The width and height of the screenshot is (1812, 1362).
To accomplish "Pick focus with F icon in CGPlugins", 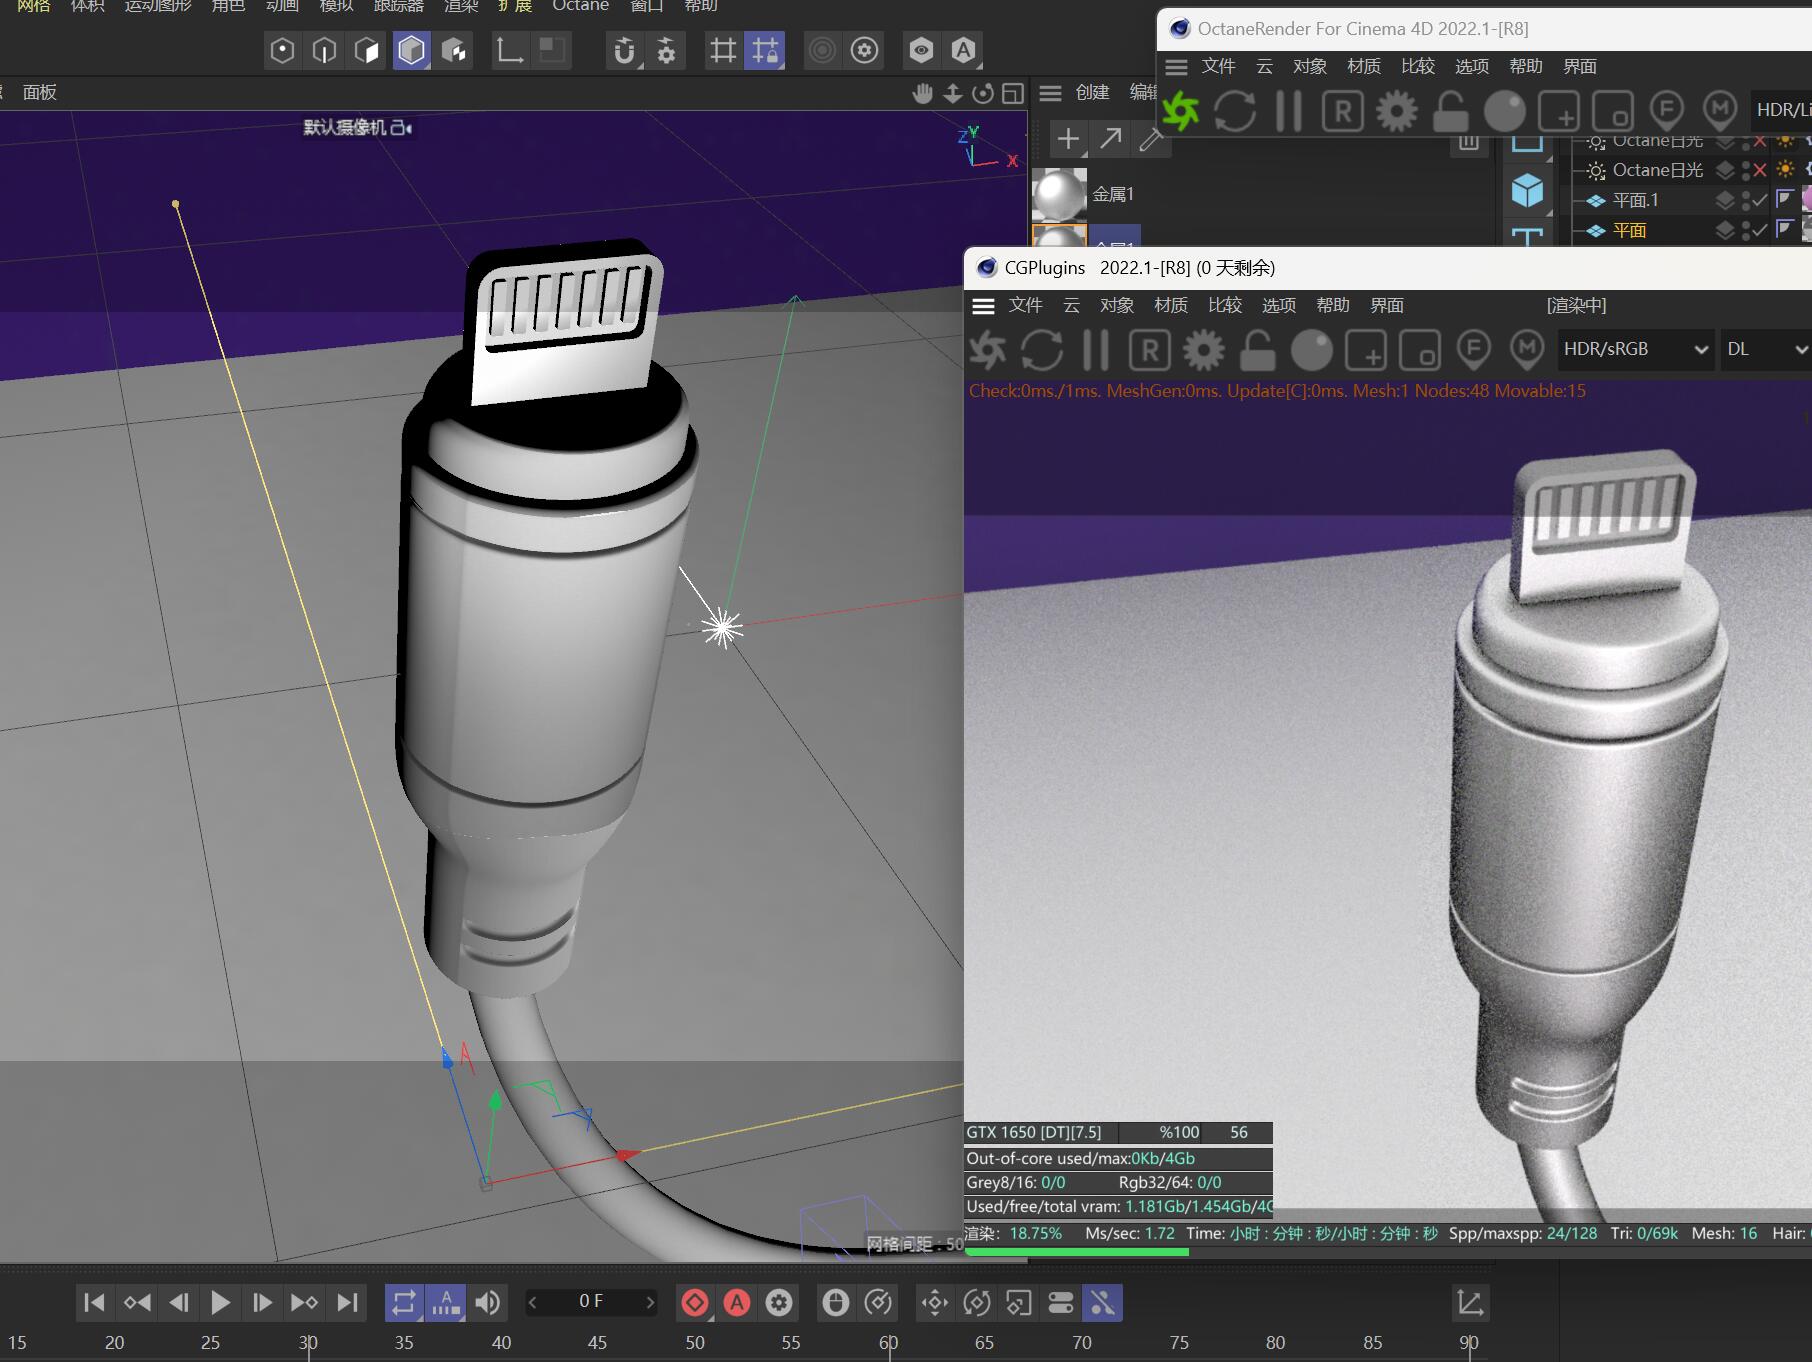I will 1473,350.
